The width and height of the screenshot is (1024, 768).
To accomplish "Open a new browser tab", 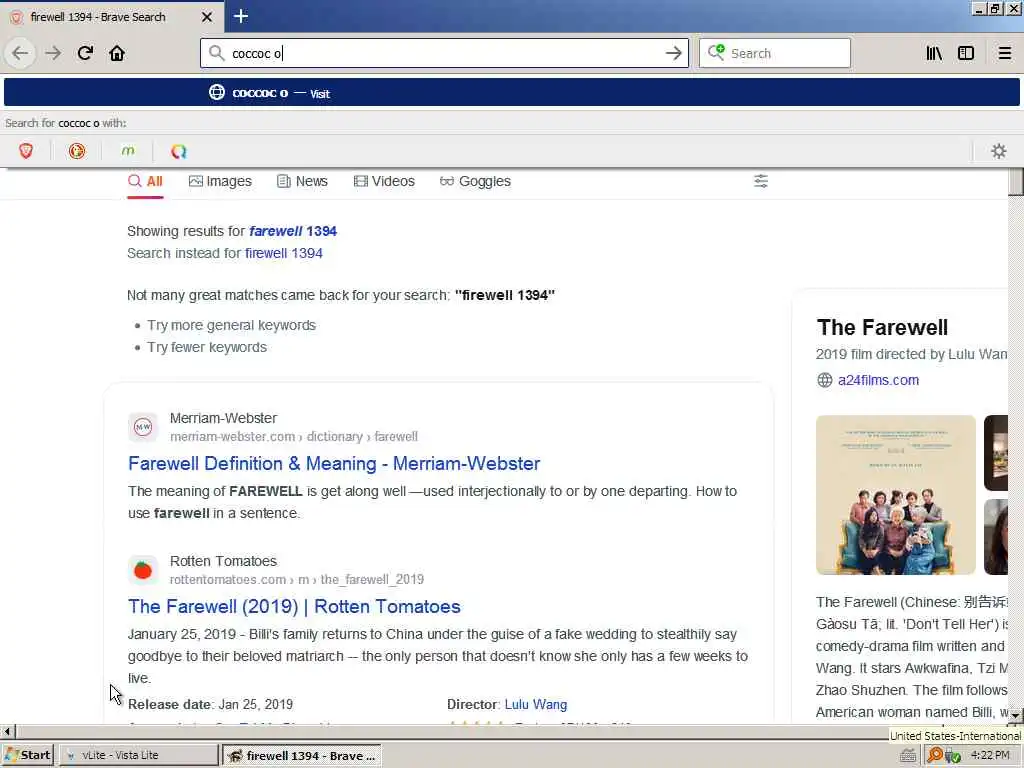I will click(x=241, y=16).
